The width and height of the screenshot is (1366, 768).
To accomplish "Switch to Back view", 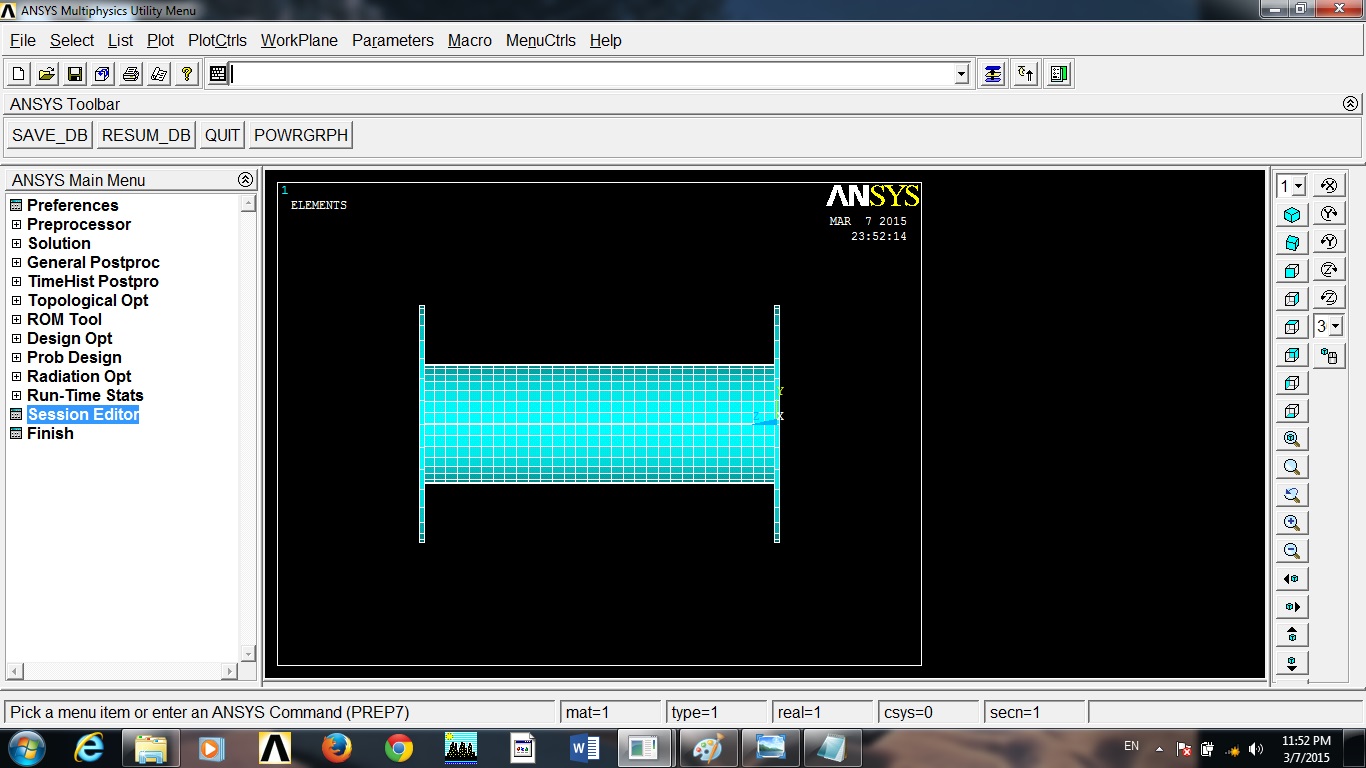I will 1292,355.
